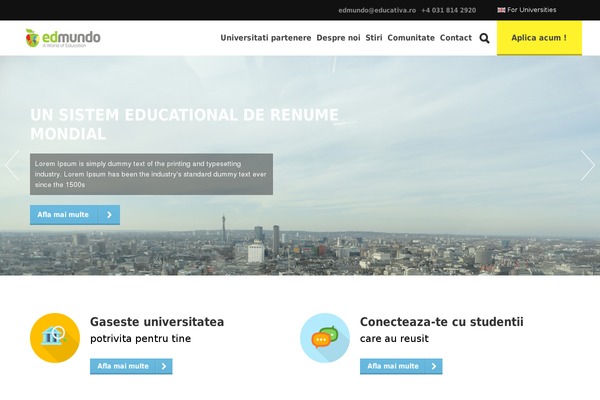The height and width of the screenshot is (400, 600).
Task: Click the UK flag icon
Action: tap(501, 10)
